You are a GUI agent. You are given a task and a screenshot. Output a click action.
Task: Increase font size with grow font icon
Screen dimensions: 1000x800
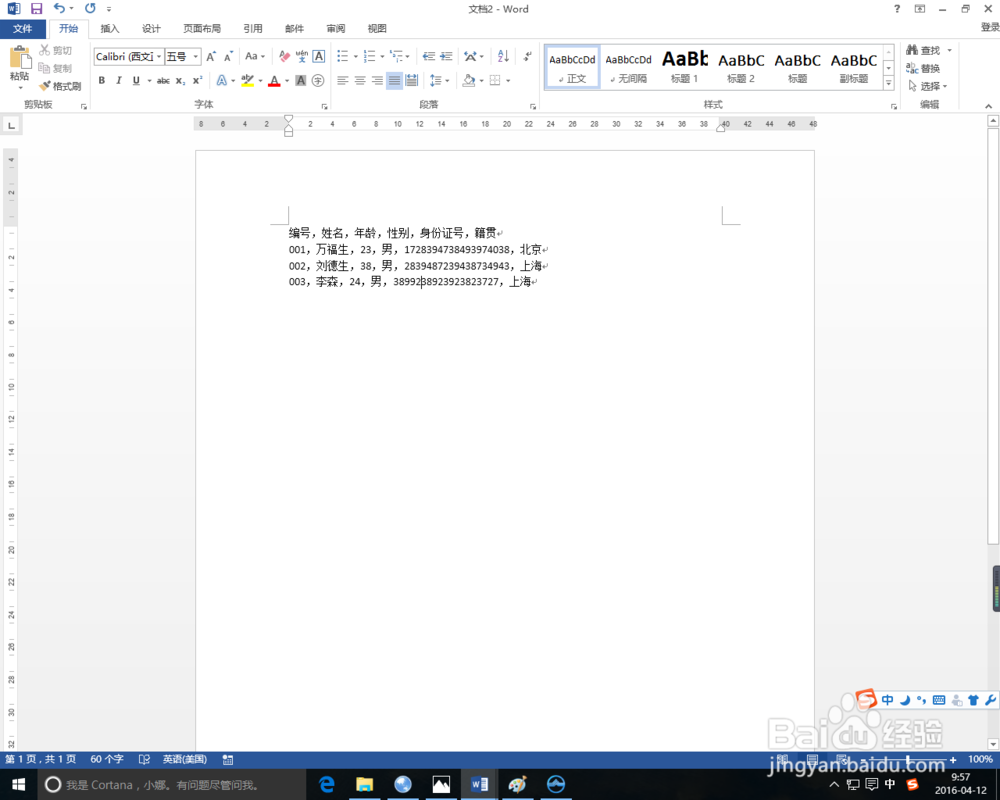(x=211, y=57)
